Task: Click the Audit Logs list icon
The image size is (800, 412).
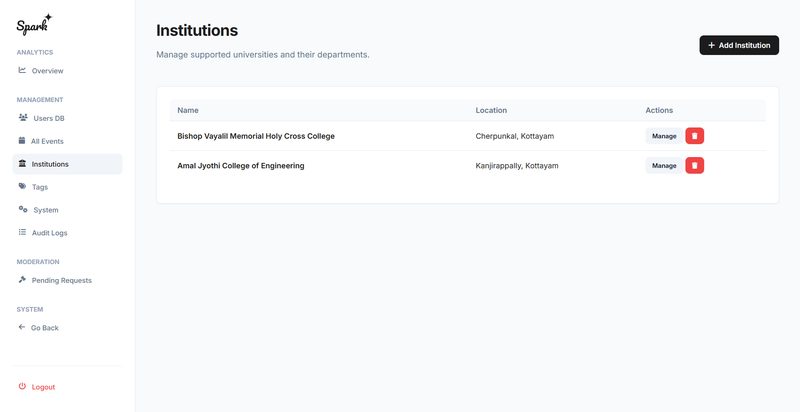Action: (x=22, y=233)
